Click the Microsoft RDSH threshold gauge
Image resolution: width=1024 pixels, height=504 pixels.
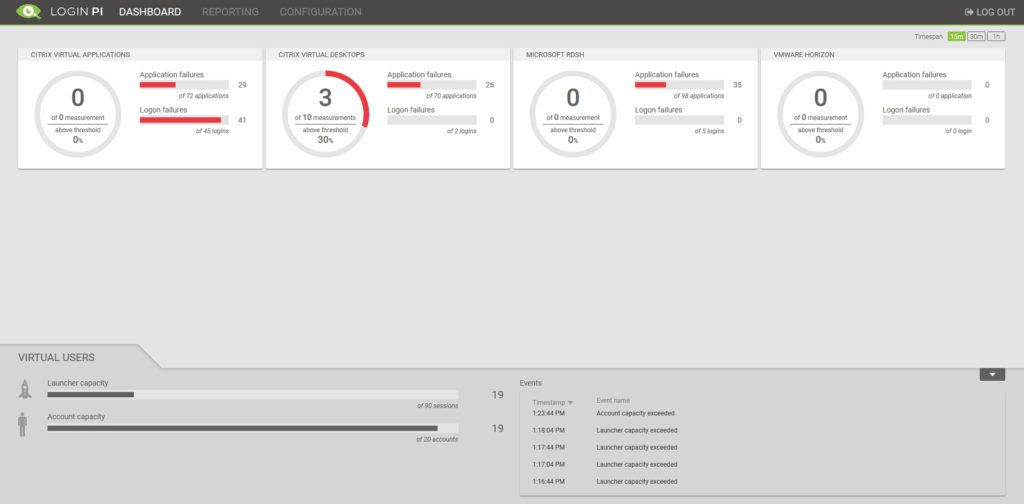573,114
